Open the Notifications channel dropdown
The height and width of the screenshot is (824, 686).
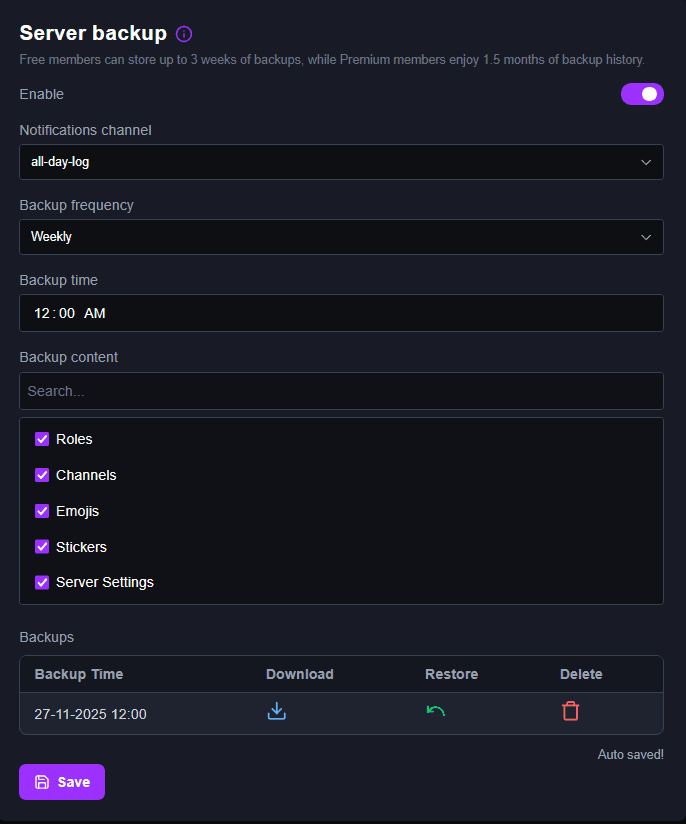tap(341, 161)
